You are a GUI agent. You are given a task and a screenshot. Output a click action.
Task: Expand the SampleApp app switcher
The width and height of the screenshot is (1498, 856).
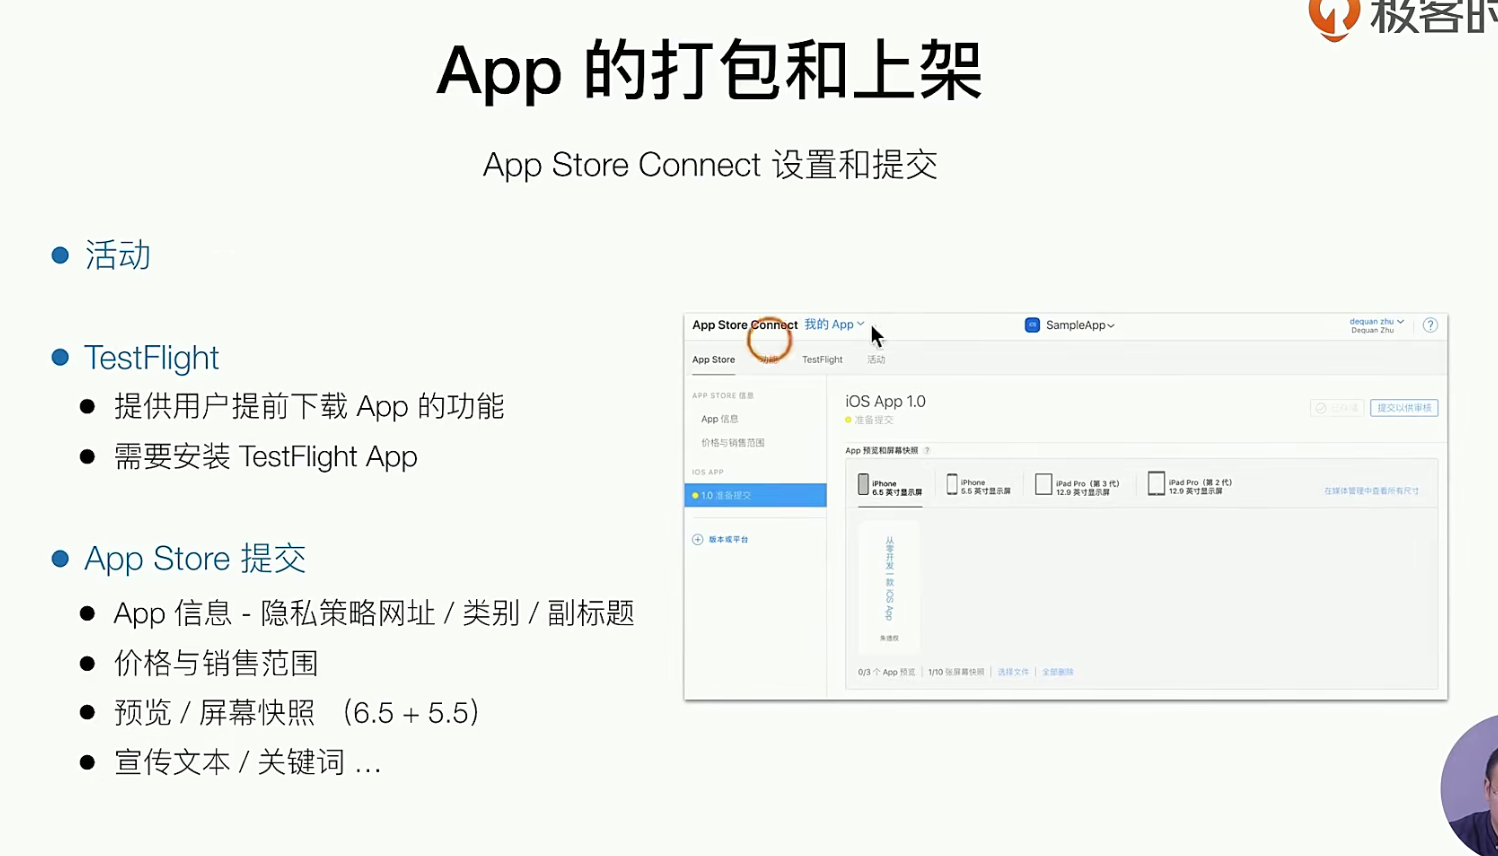click(1080, 325)
